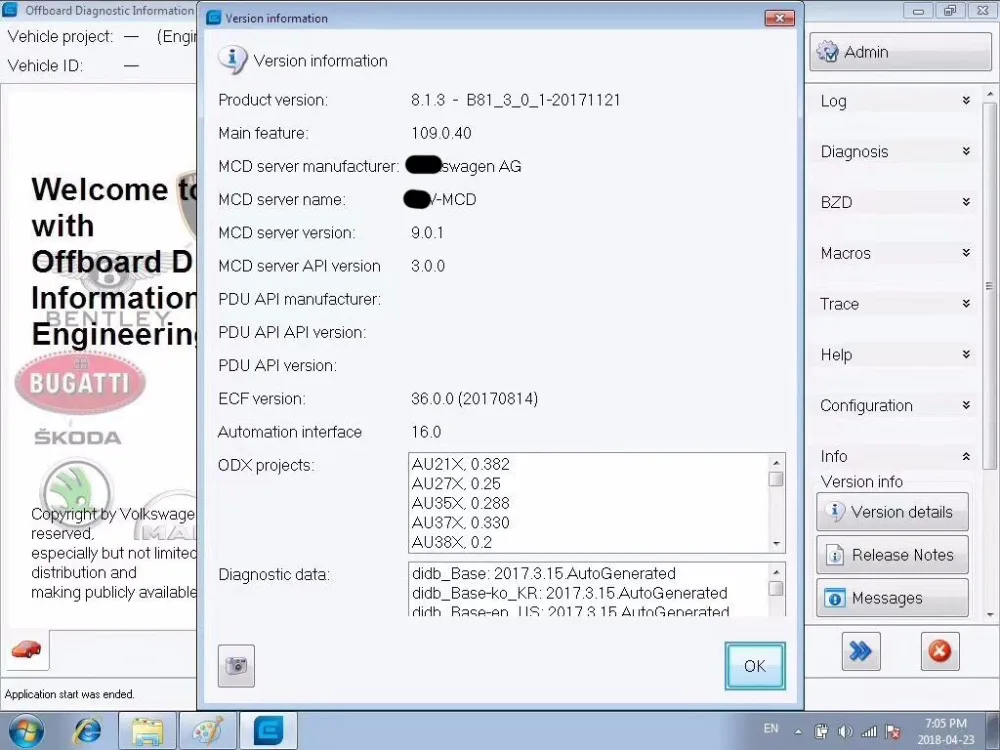This screenshot has height=750, width=1000.
Task: Show hidden tray icons arrow
Action: pyautogui.click(x=798, y=732)
